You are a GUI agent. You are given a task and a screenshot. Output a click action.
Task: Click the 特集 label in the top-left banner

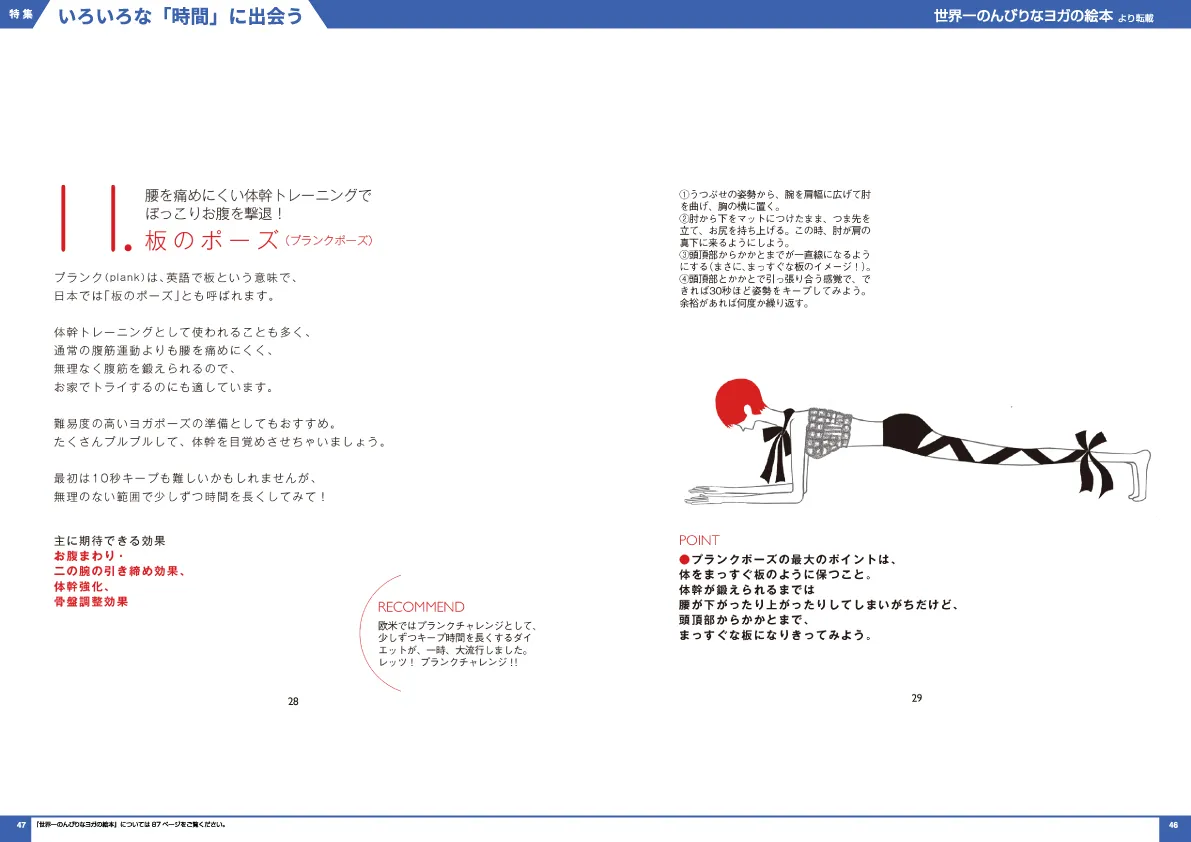[x=19, y=15]
